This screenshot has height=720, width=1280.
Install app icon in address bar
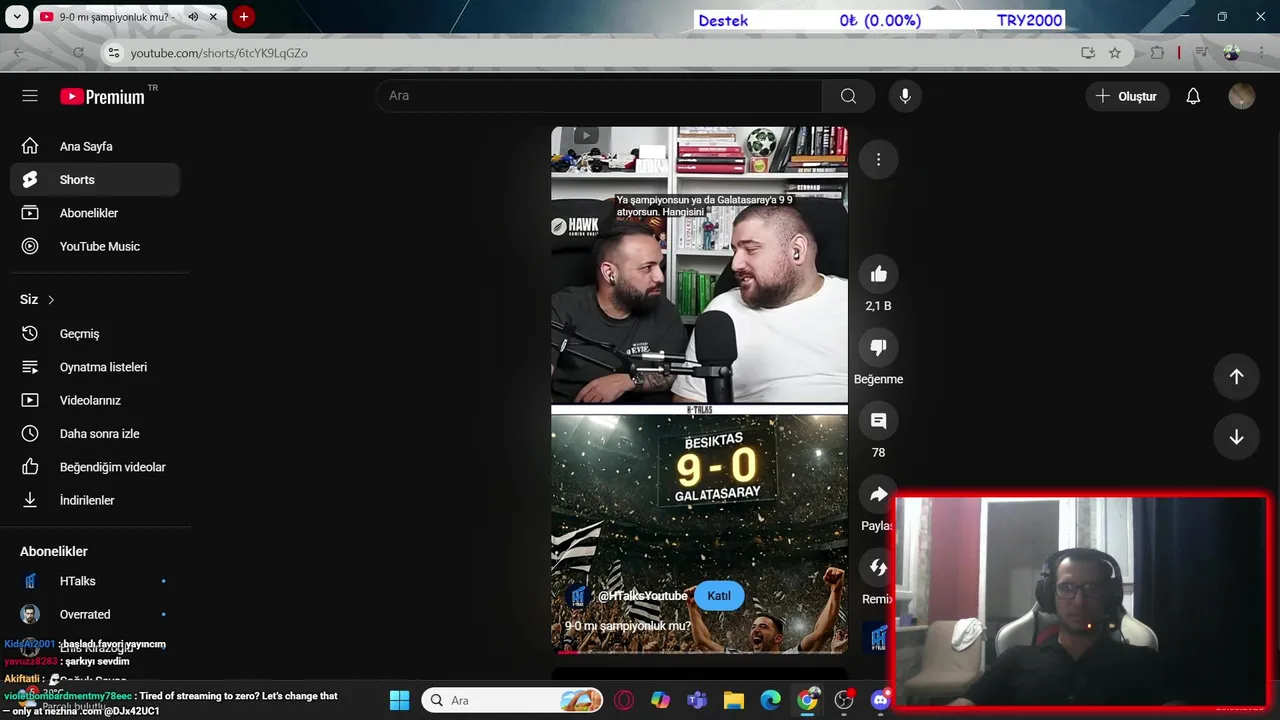pyautogui.click(x=1088, y=53)
